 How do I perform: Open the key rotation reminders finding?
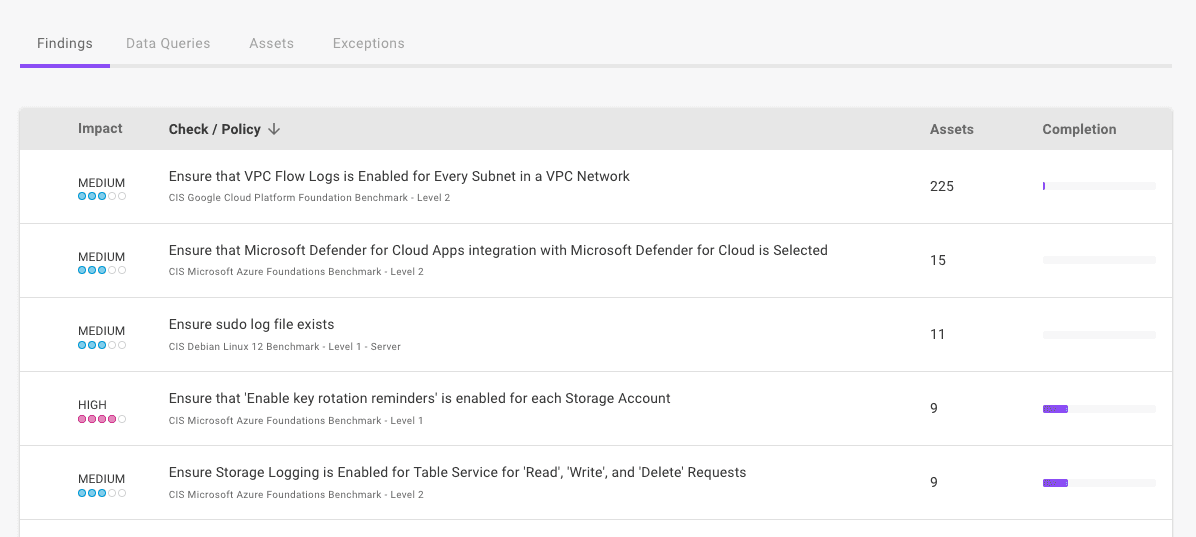(419, 398)
